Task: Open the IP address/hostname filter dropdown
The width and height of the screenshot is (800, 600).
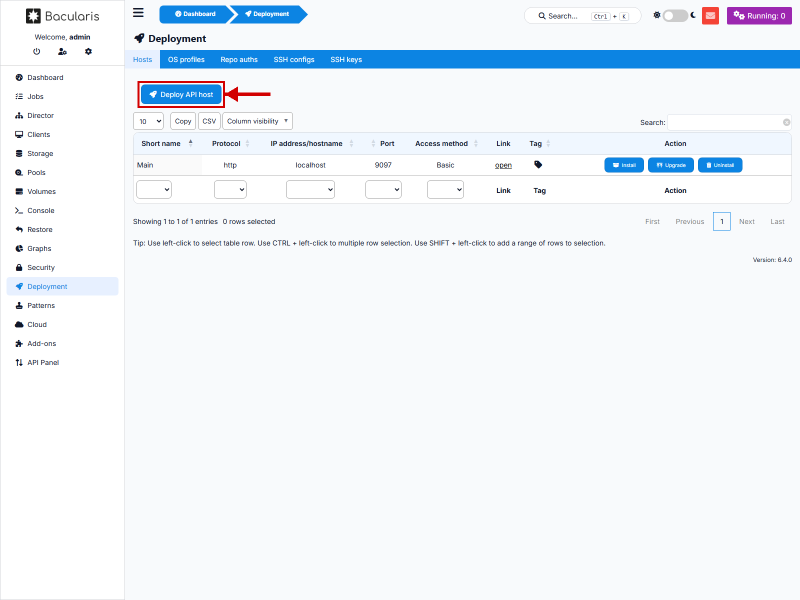Action: pos(310,190)
